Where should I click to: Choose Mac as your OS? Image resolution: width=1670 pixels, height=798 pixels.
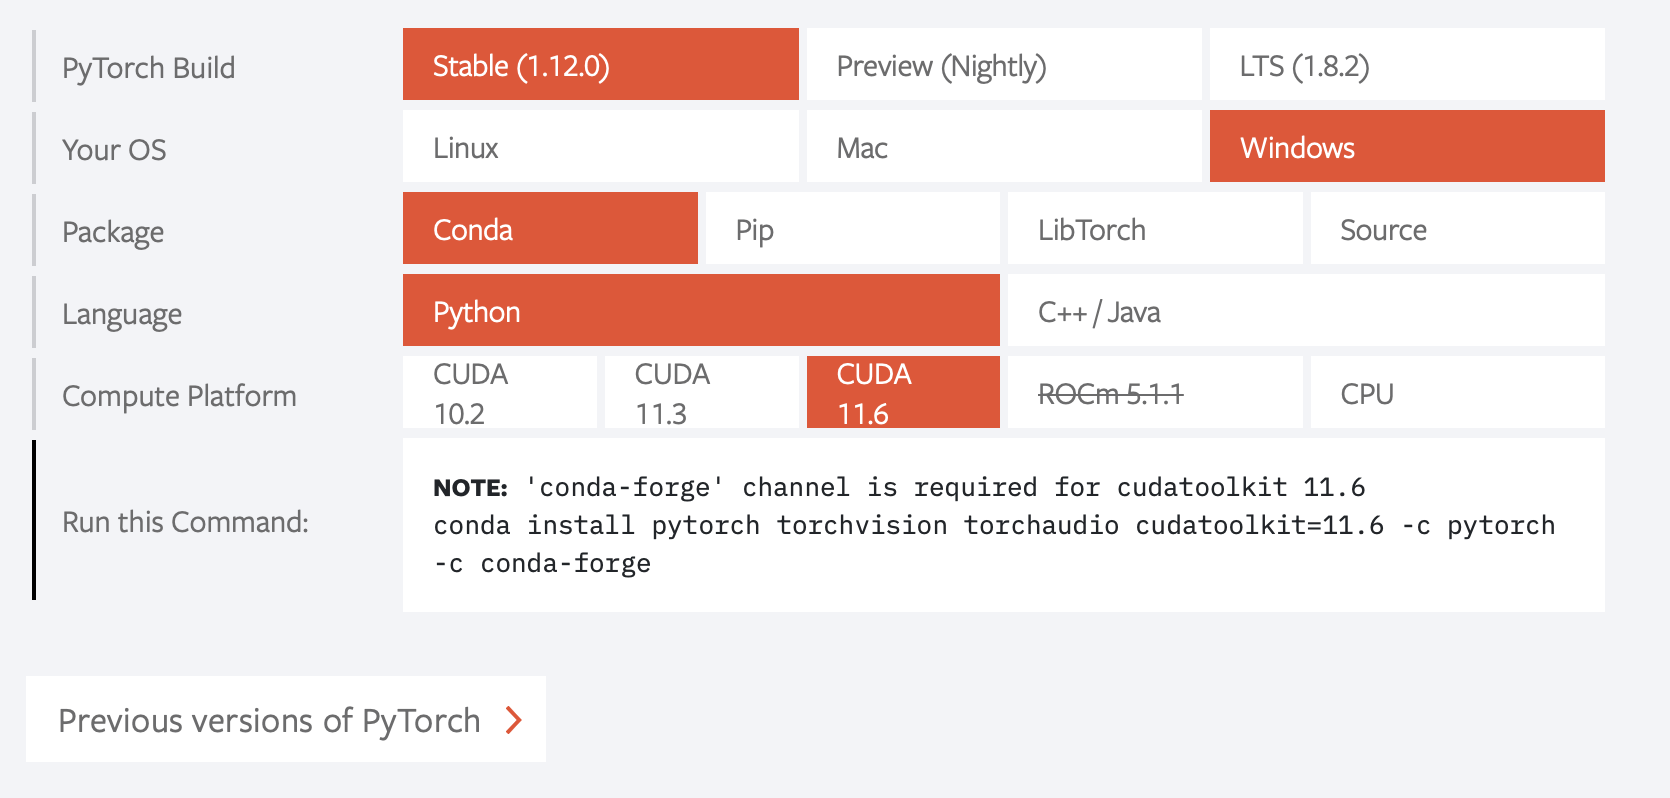[1003, 147]
